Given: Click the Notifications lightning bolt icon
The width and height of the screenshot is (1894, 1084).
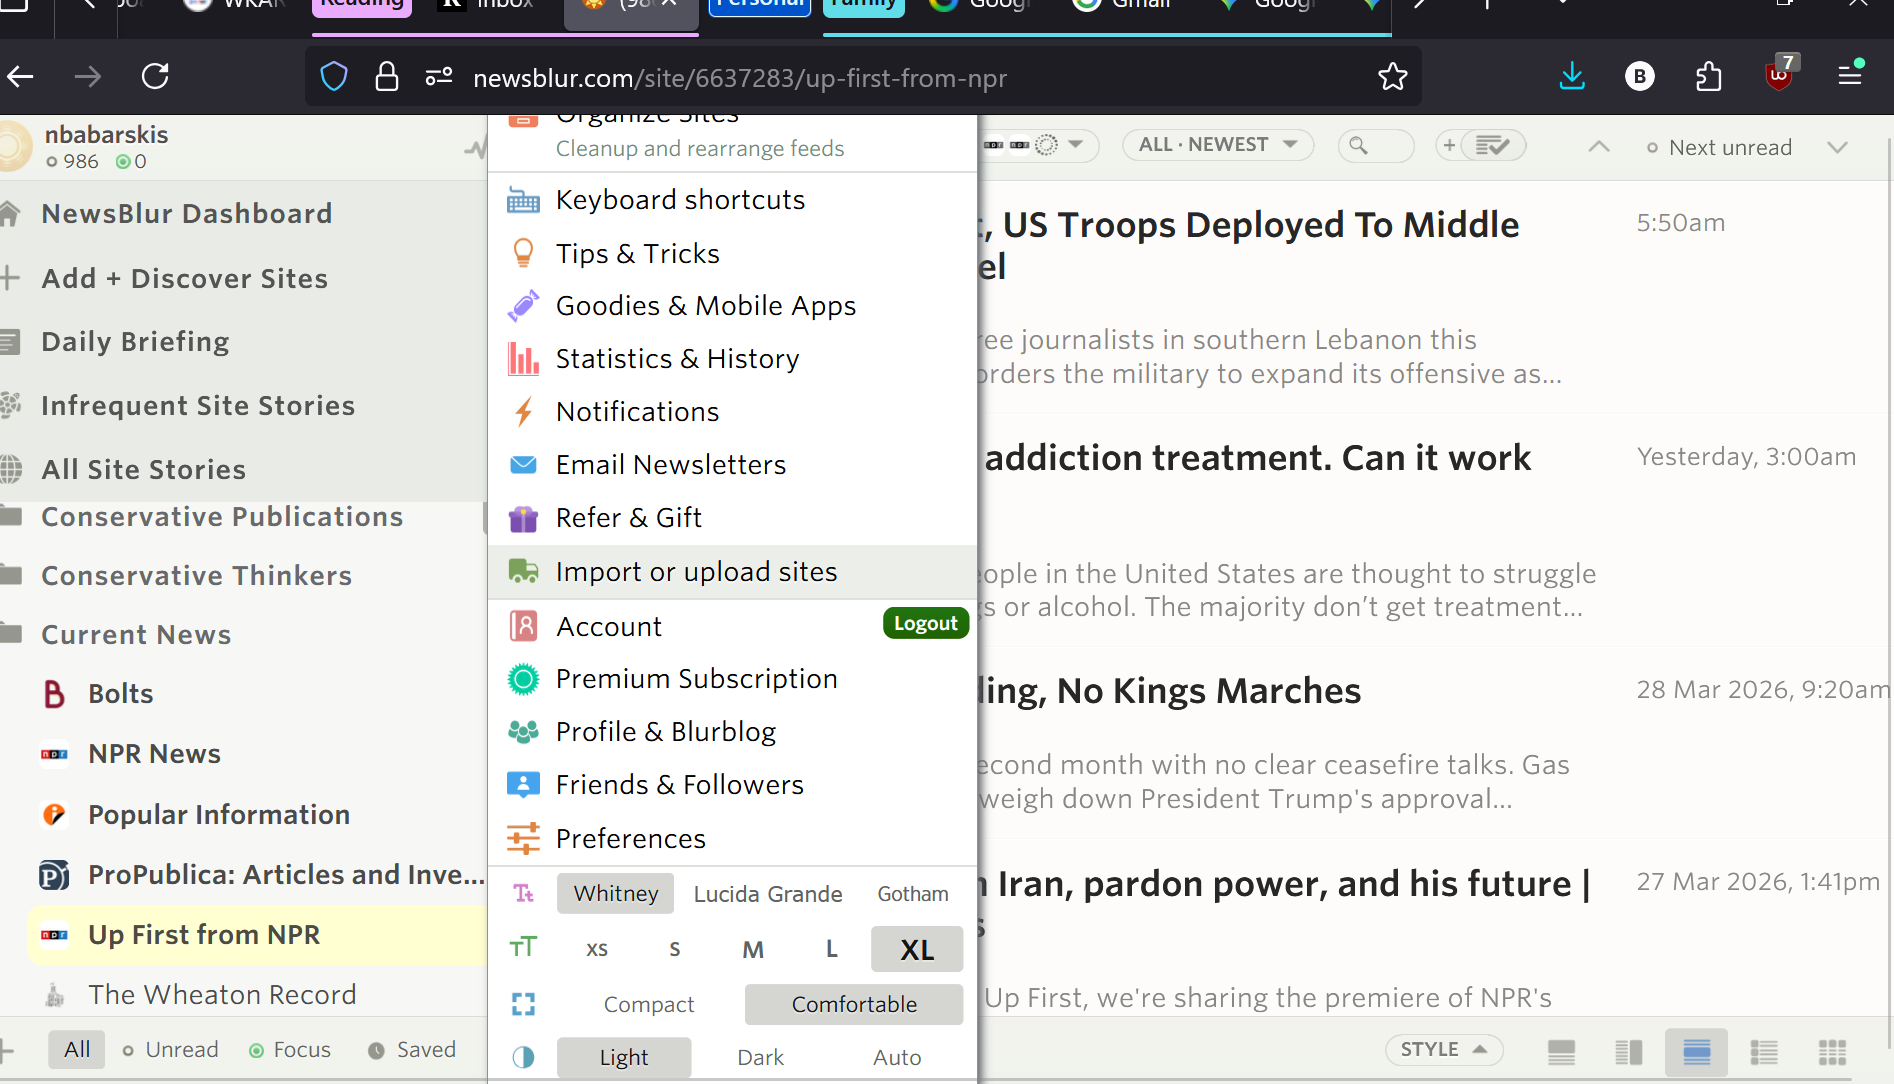Looking at the screenshot, I should click(523, 412).
